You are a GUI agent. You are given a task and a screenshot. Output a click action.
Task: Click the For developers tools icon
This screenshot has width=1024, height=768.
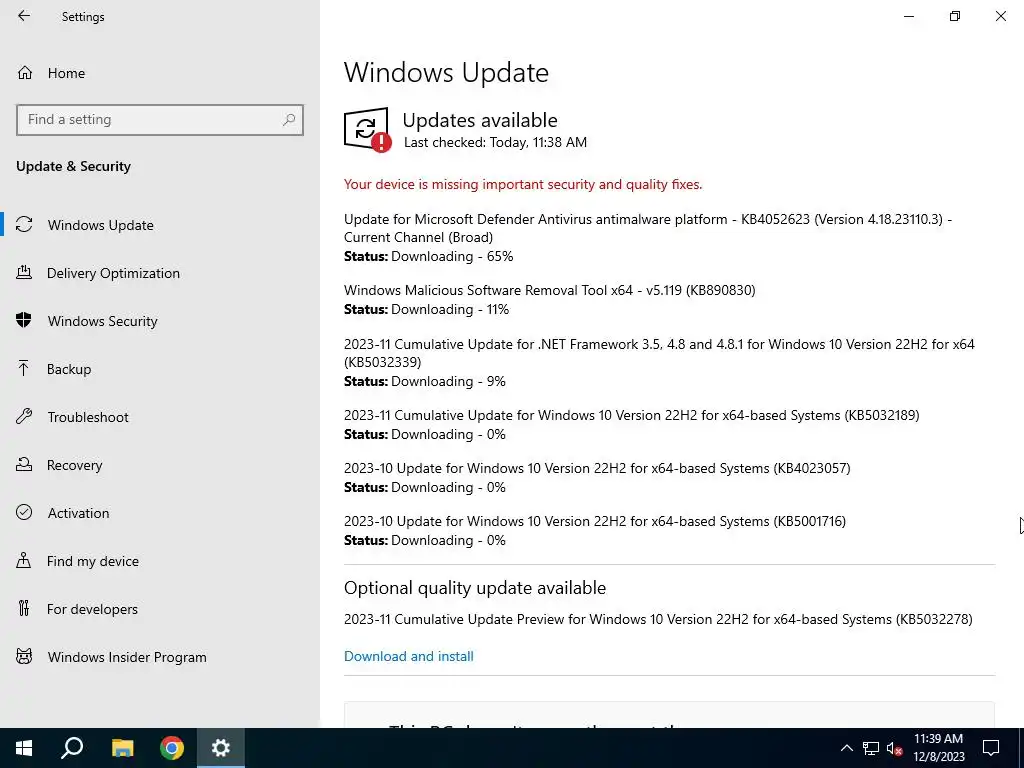pos(24,608)
